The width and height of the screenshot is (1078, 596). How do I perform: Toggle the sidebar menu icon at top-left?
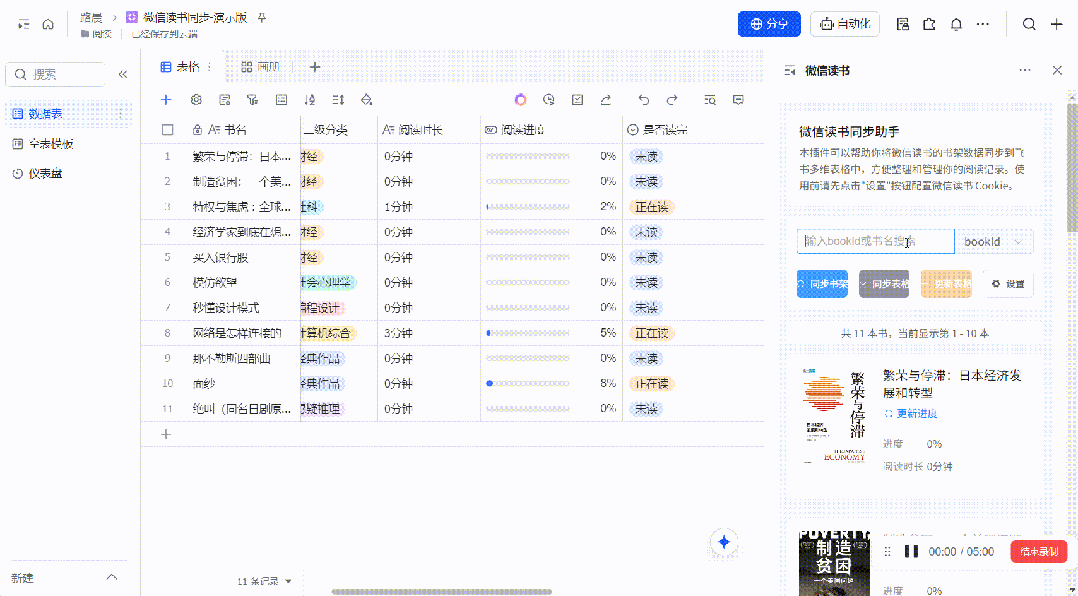(x=24, y=24)
